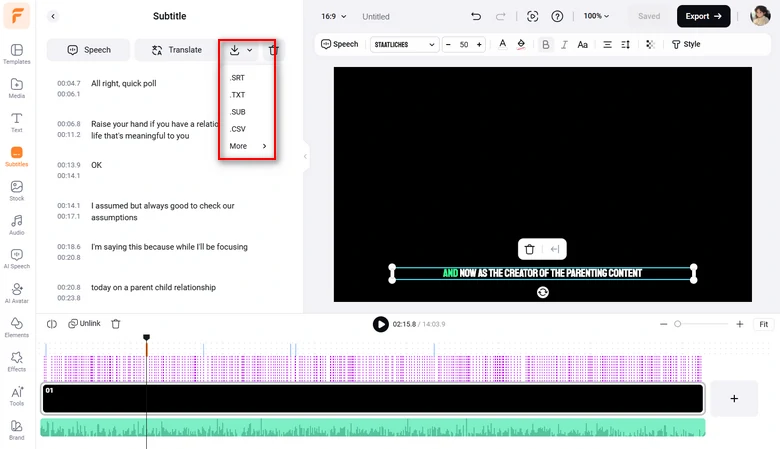Viewport: 780px width, 449px height.
Task: Click the Translate button
Action: 176,50
